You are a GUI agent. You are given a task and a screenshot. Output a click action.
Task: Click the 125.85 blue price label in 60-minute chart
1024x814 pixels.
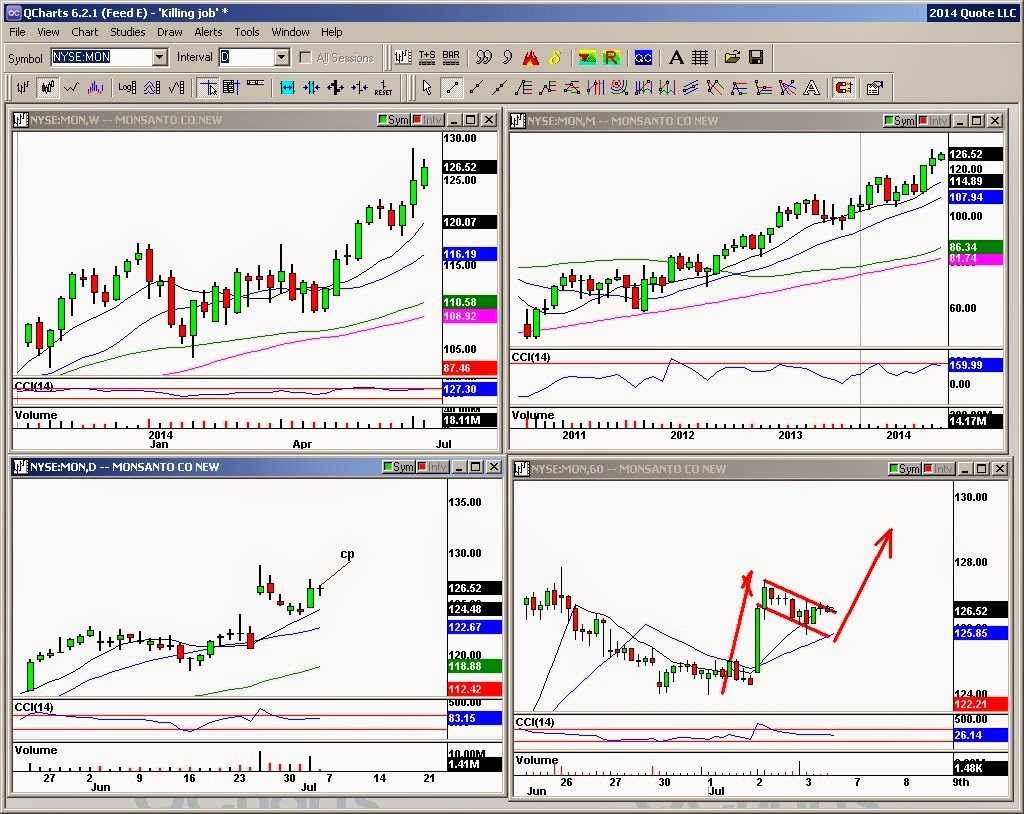tap(980, 633)
